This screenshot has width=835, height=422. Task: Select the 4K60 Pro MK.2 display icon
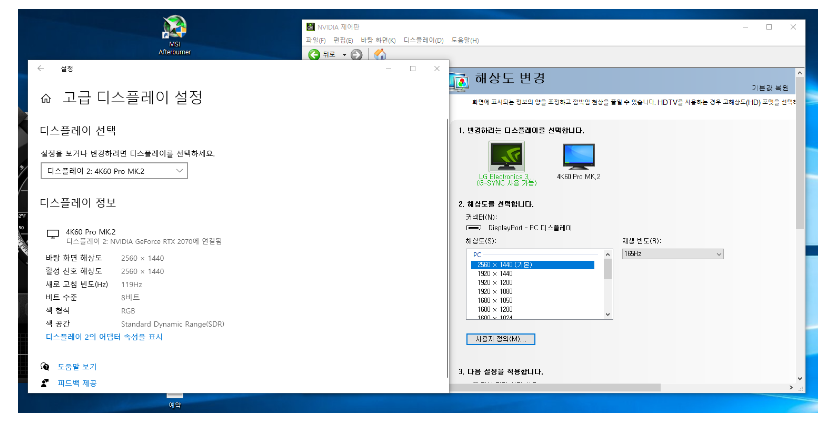[x=578, y=156]
